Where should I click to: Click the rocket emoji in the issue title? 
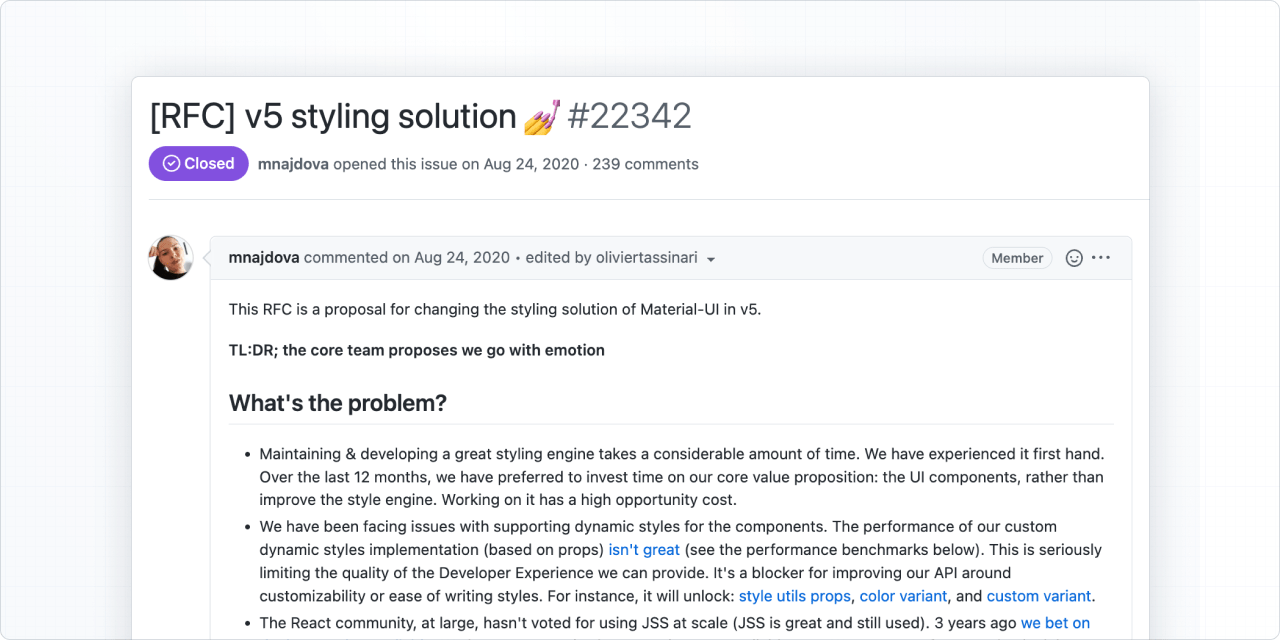[x=540, y=115]
